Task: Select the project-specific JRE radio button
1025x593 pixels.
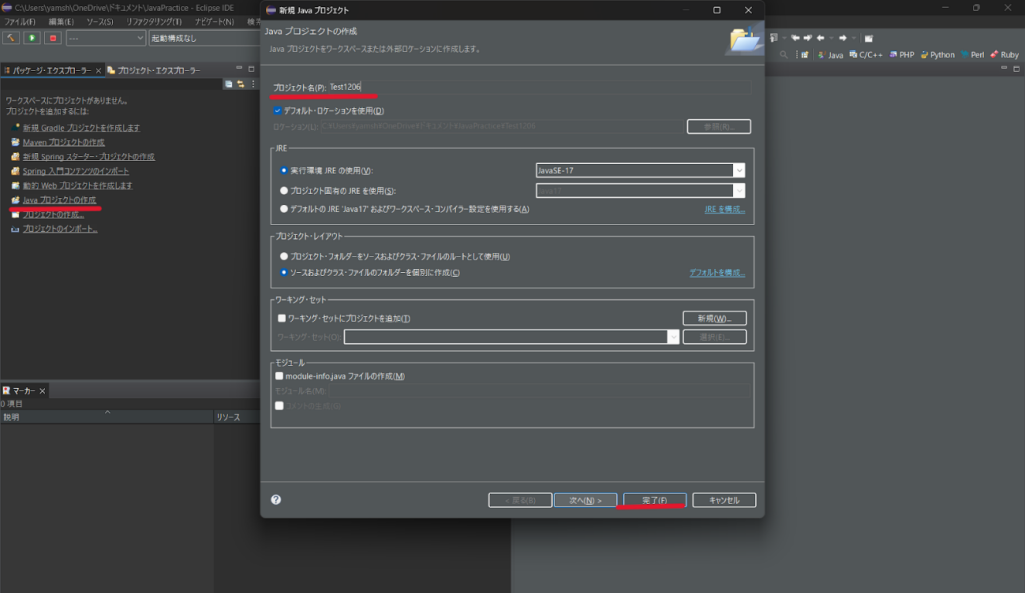Action: 284,191
